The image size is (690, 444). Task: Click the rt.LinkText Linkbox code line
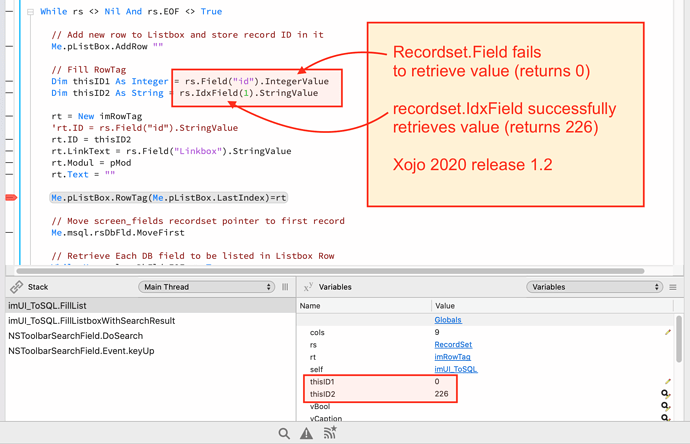(171, 151)
